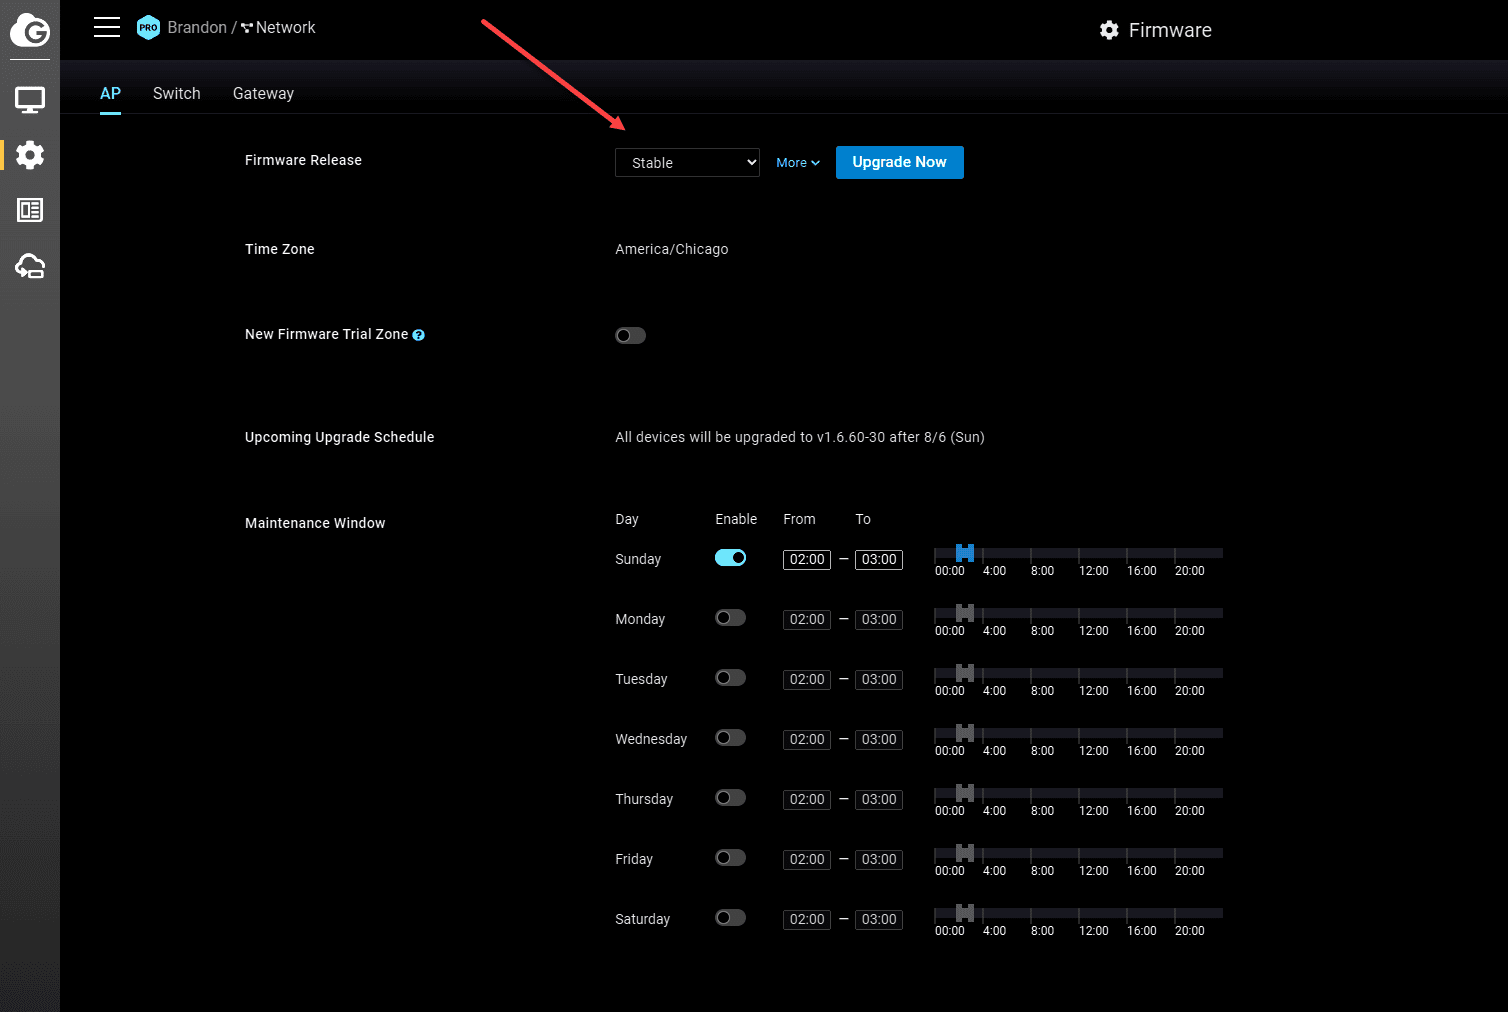The height and width of the screenshot is (1012, 1508).
Task: Click the Saturday timeline slider handle
Action: pos(965,913)
